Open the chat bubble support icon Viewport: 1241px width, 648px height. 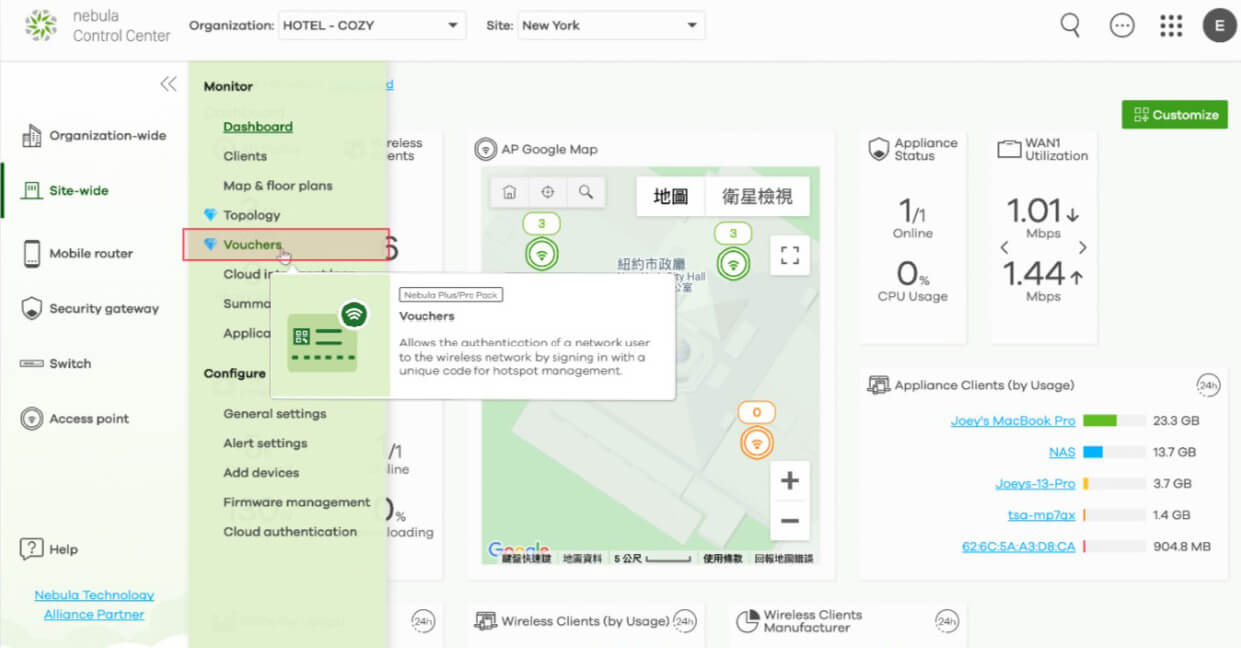coord(1122,26)
